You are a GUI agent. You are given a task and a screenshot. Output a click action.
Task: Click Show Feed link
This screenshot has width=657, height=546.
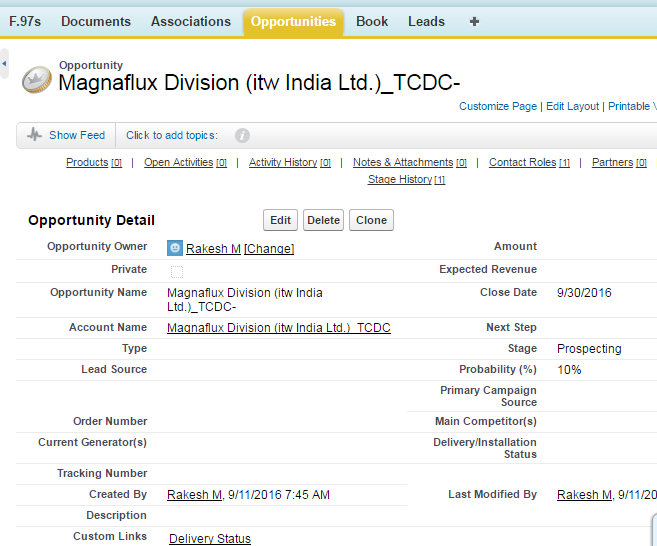[x=77, y=135]
